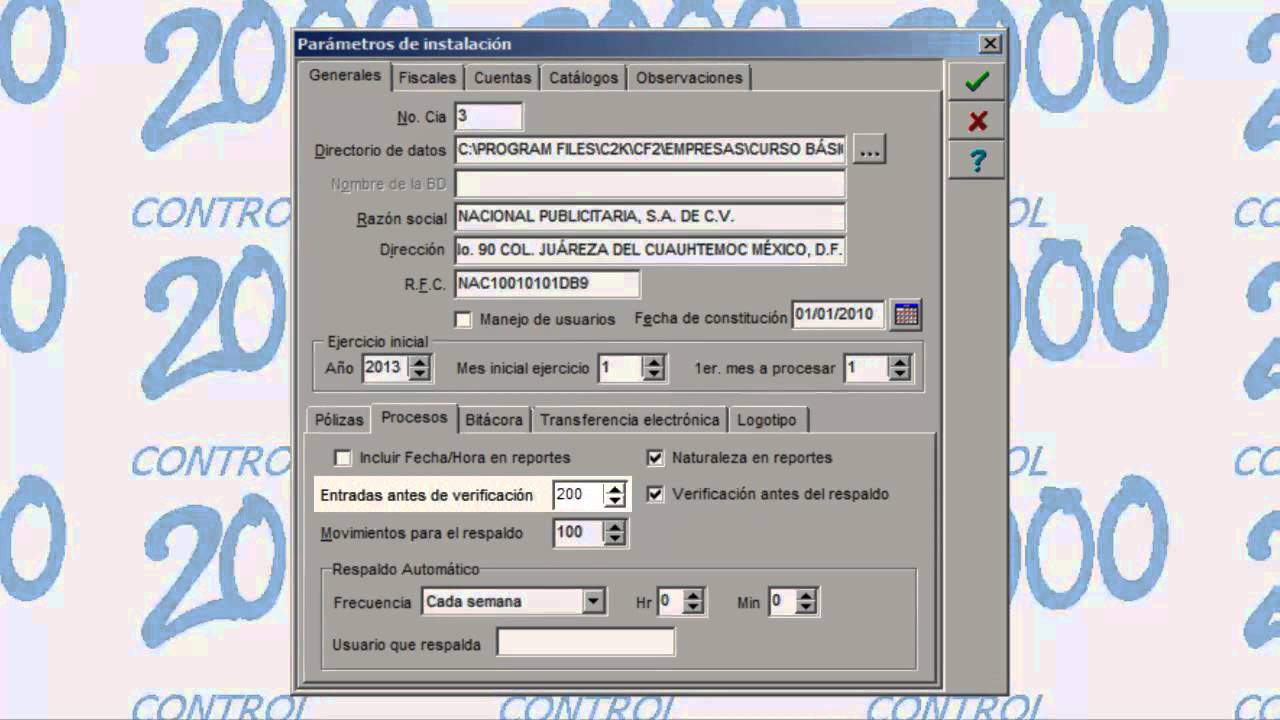Toggle Verificación antes del respaldo checkbox
This screenshot has width=1280, height=720.
655,494
